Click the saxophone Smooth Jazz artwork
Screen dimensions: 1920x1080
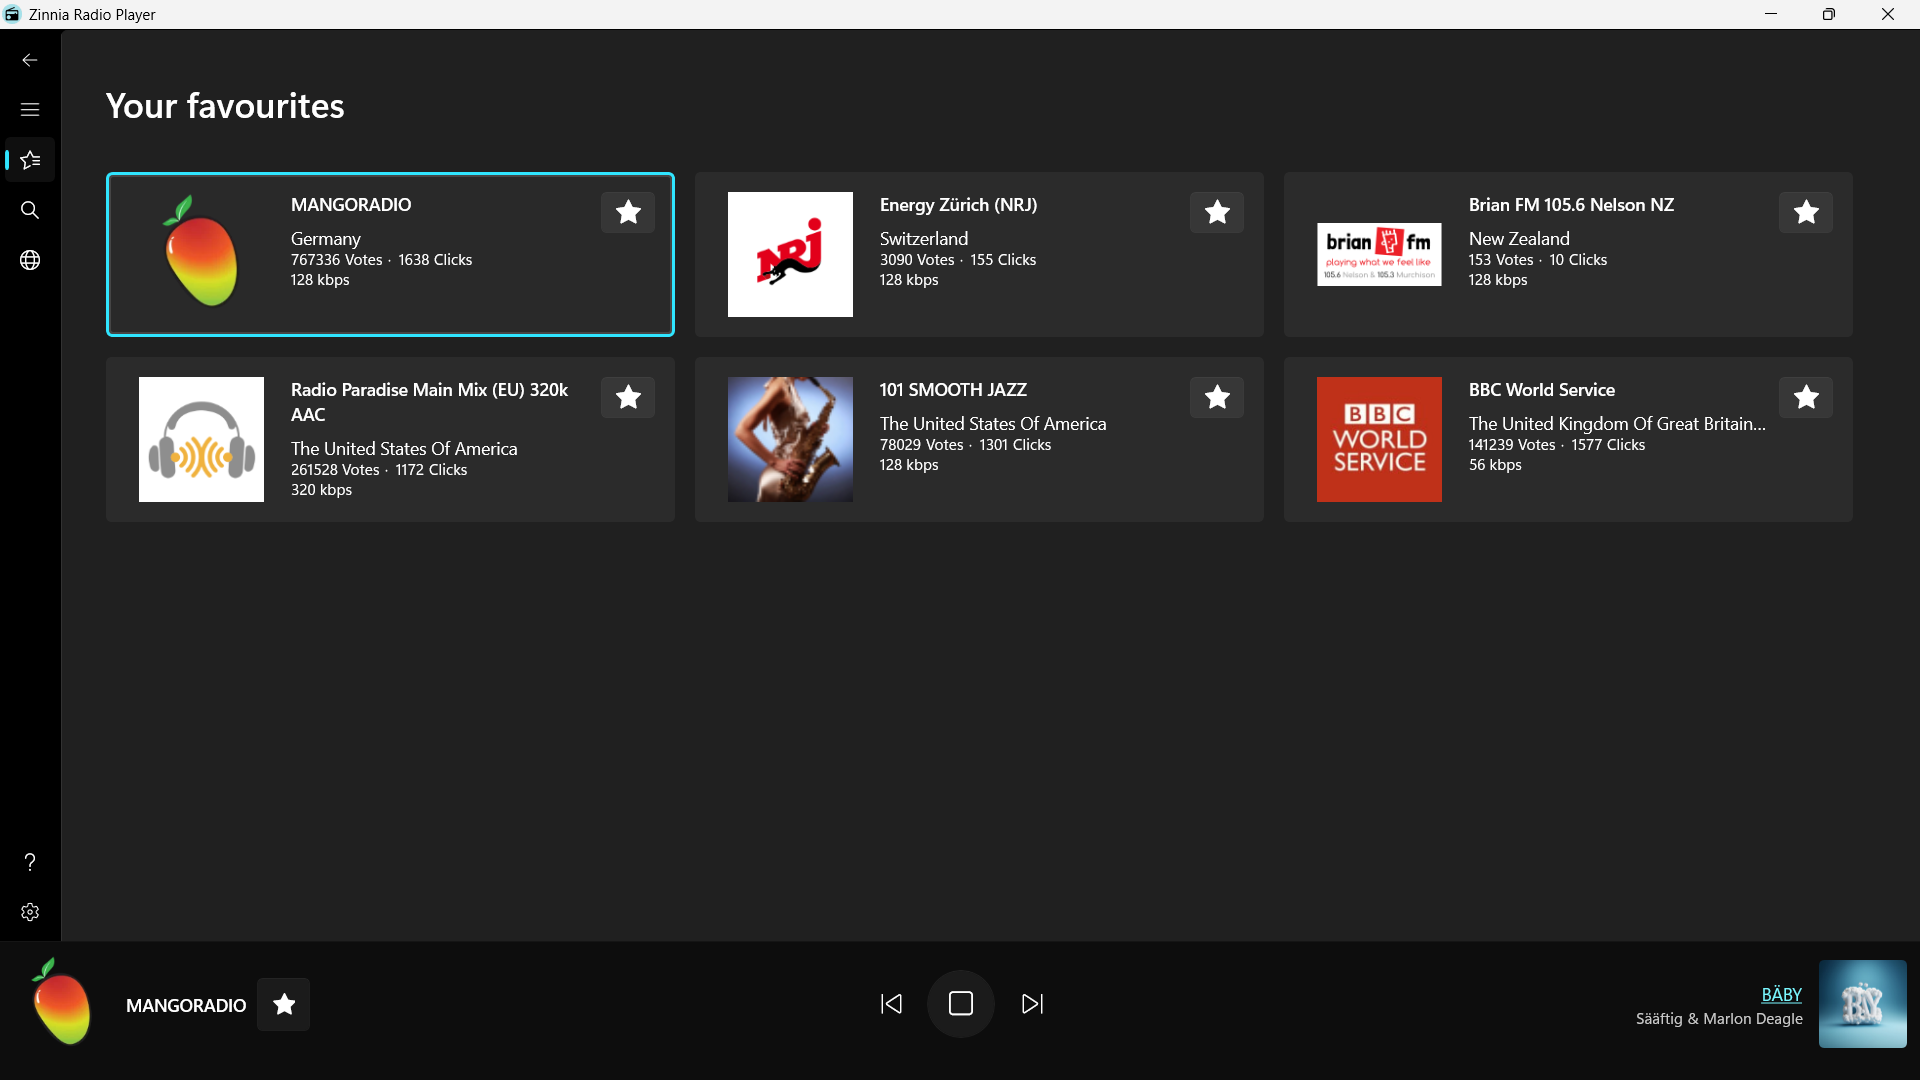coord(790,439)
